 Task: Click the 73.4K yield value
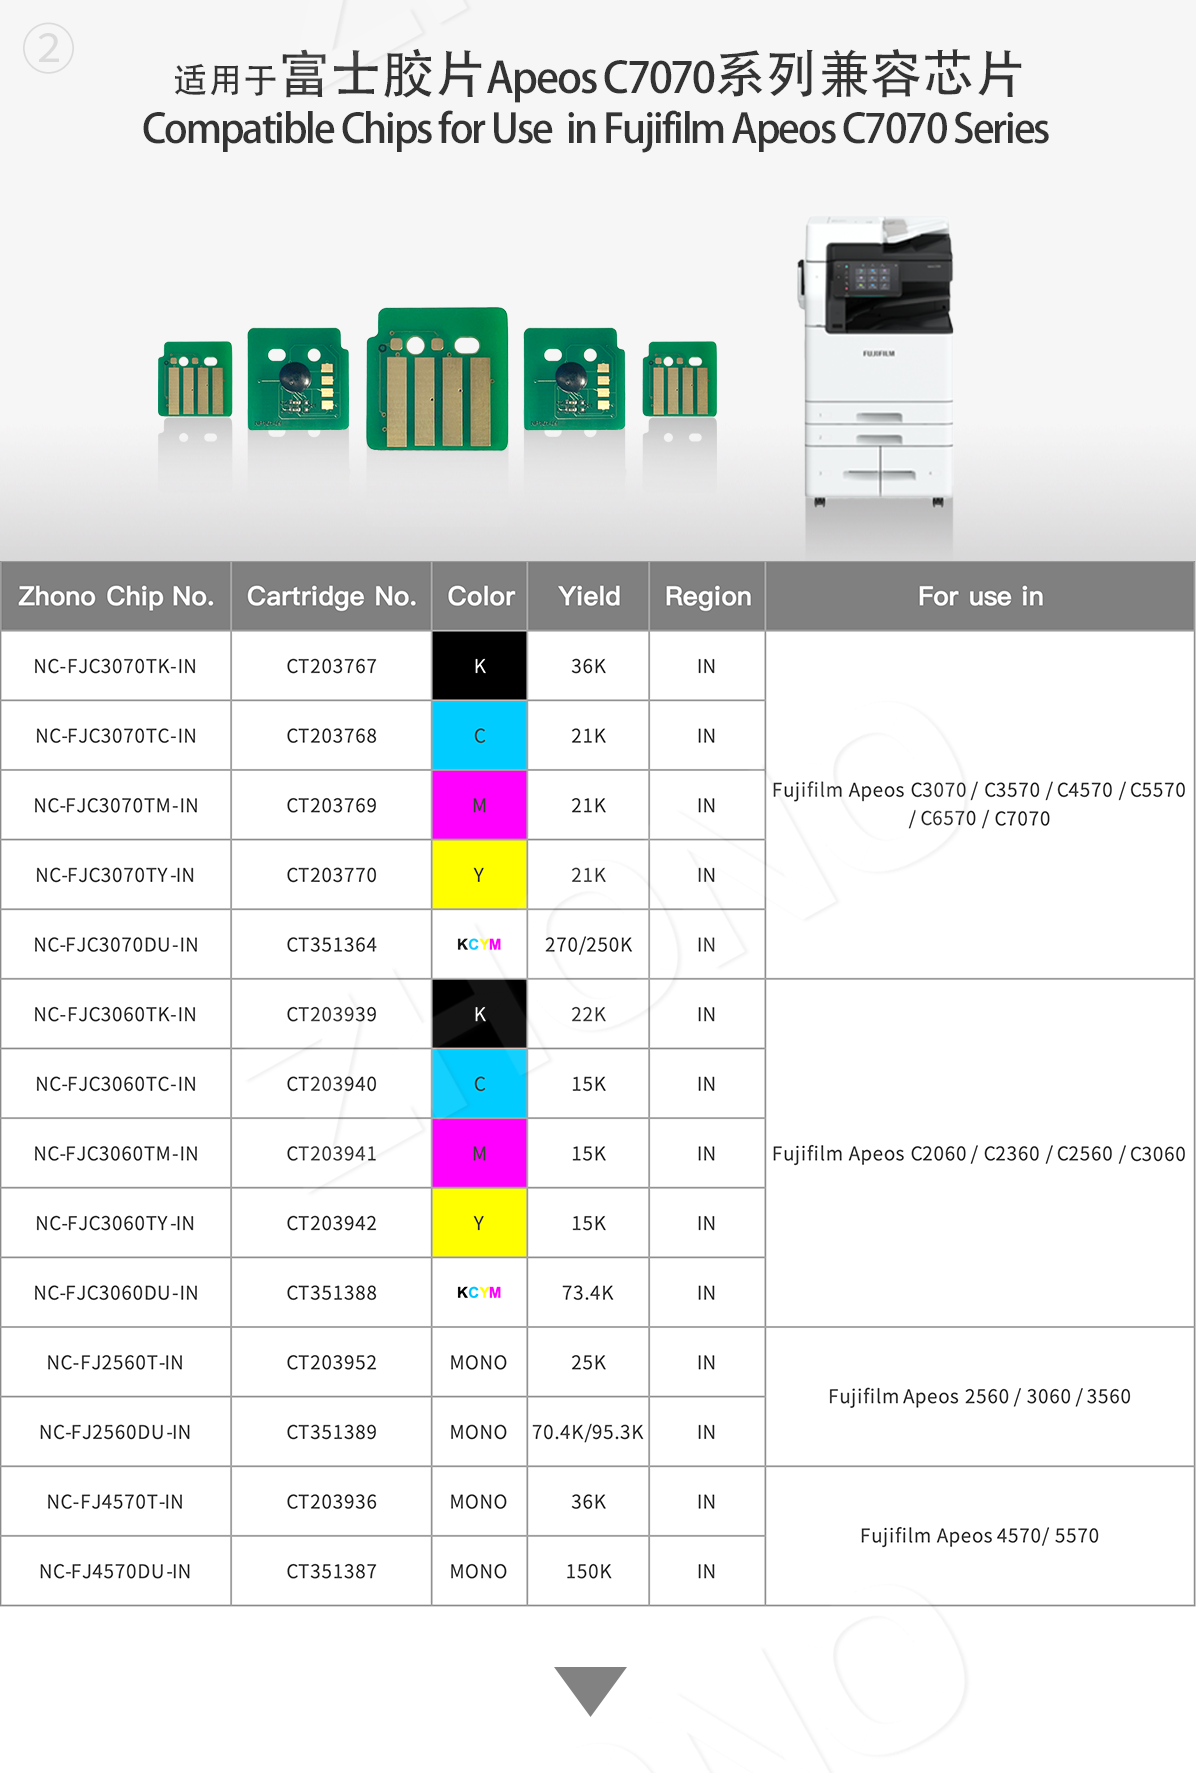[x=588, y=1293]
